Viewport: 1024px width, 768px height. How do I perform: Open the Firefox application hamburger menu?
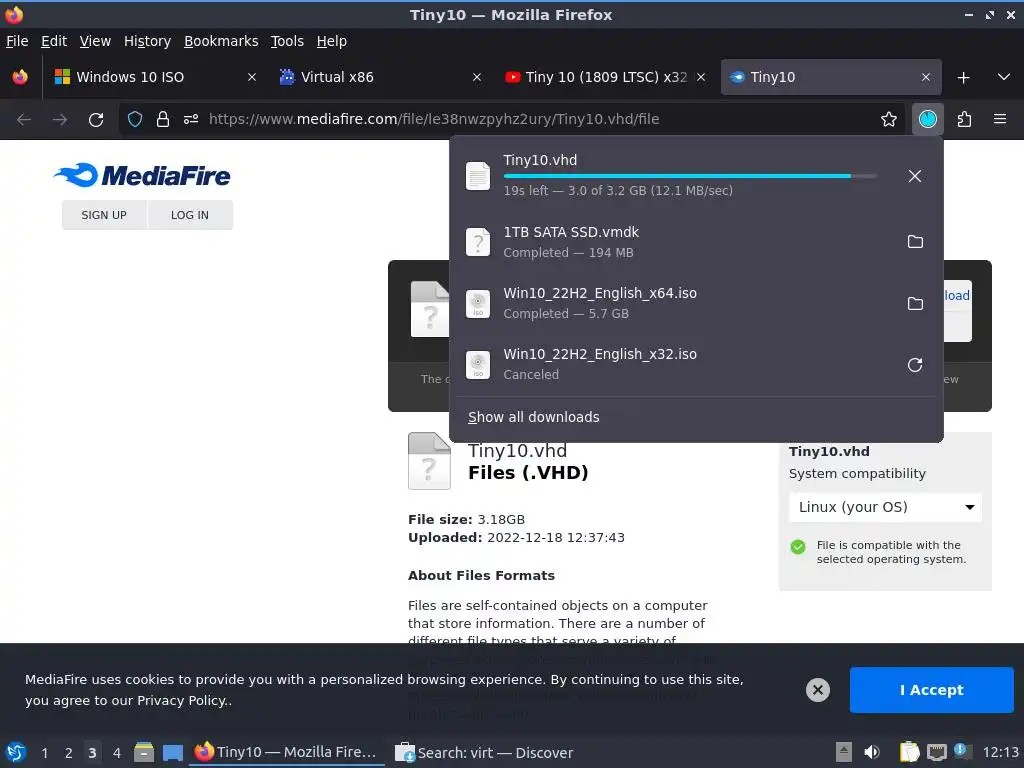click(1000, 120)
